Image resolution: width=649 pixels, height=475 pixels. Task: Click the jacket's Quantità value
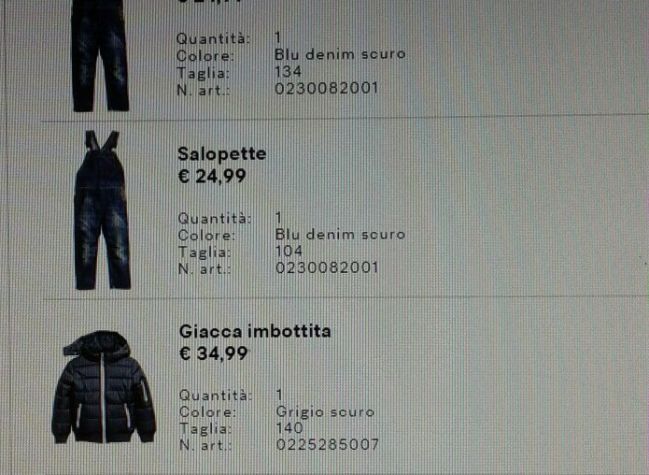[280, 395]
